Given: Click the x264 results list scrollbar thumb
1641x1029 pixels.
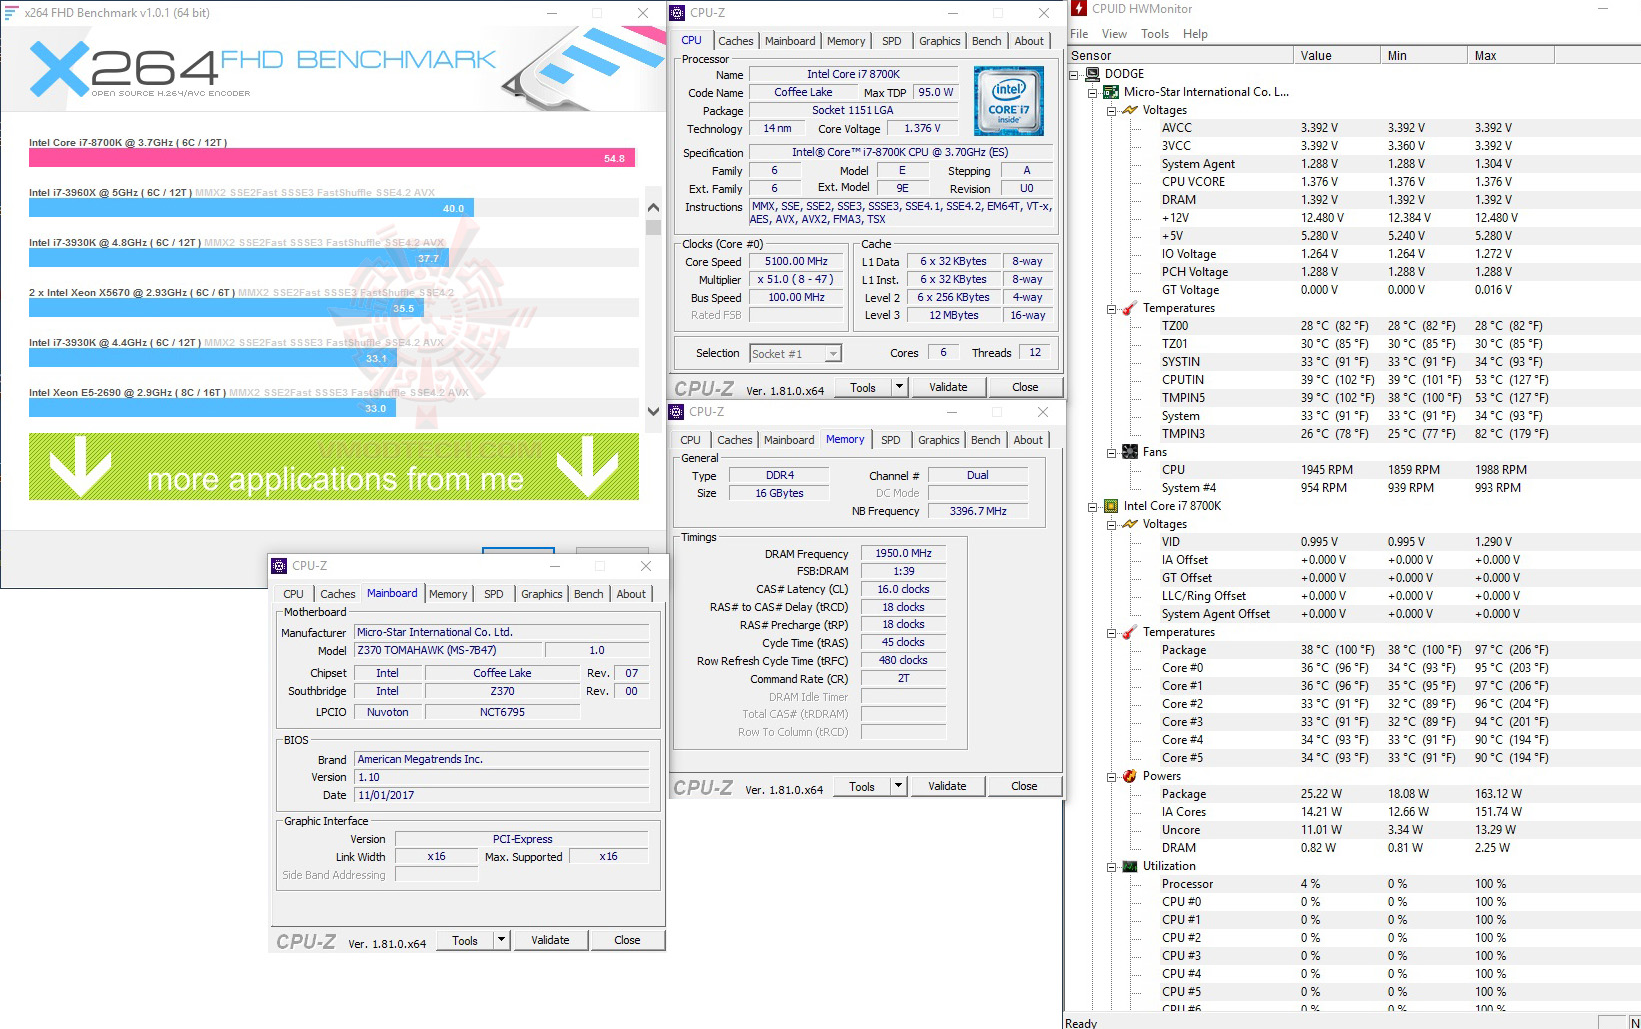Looking at the screenshot, I should 653,227.
